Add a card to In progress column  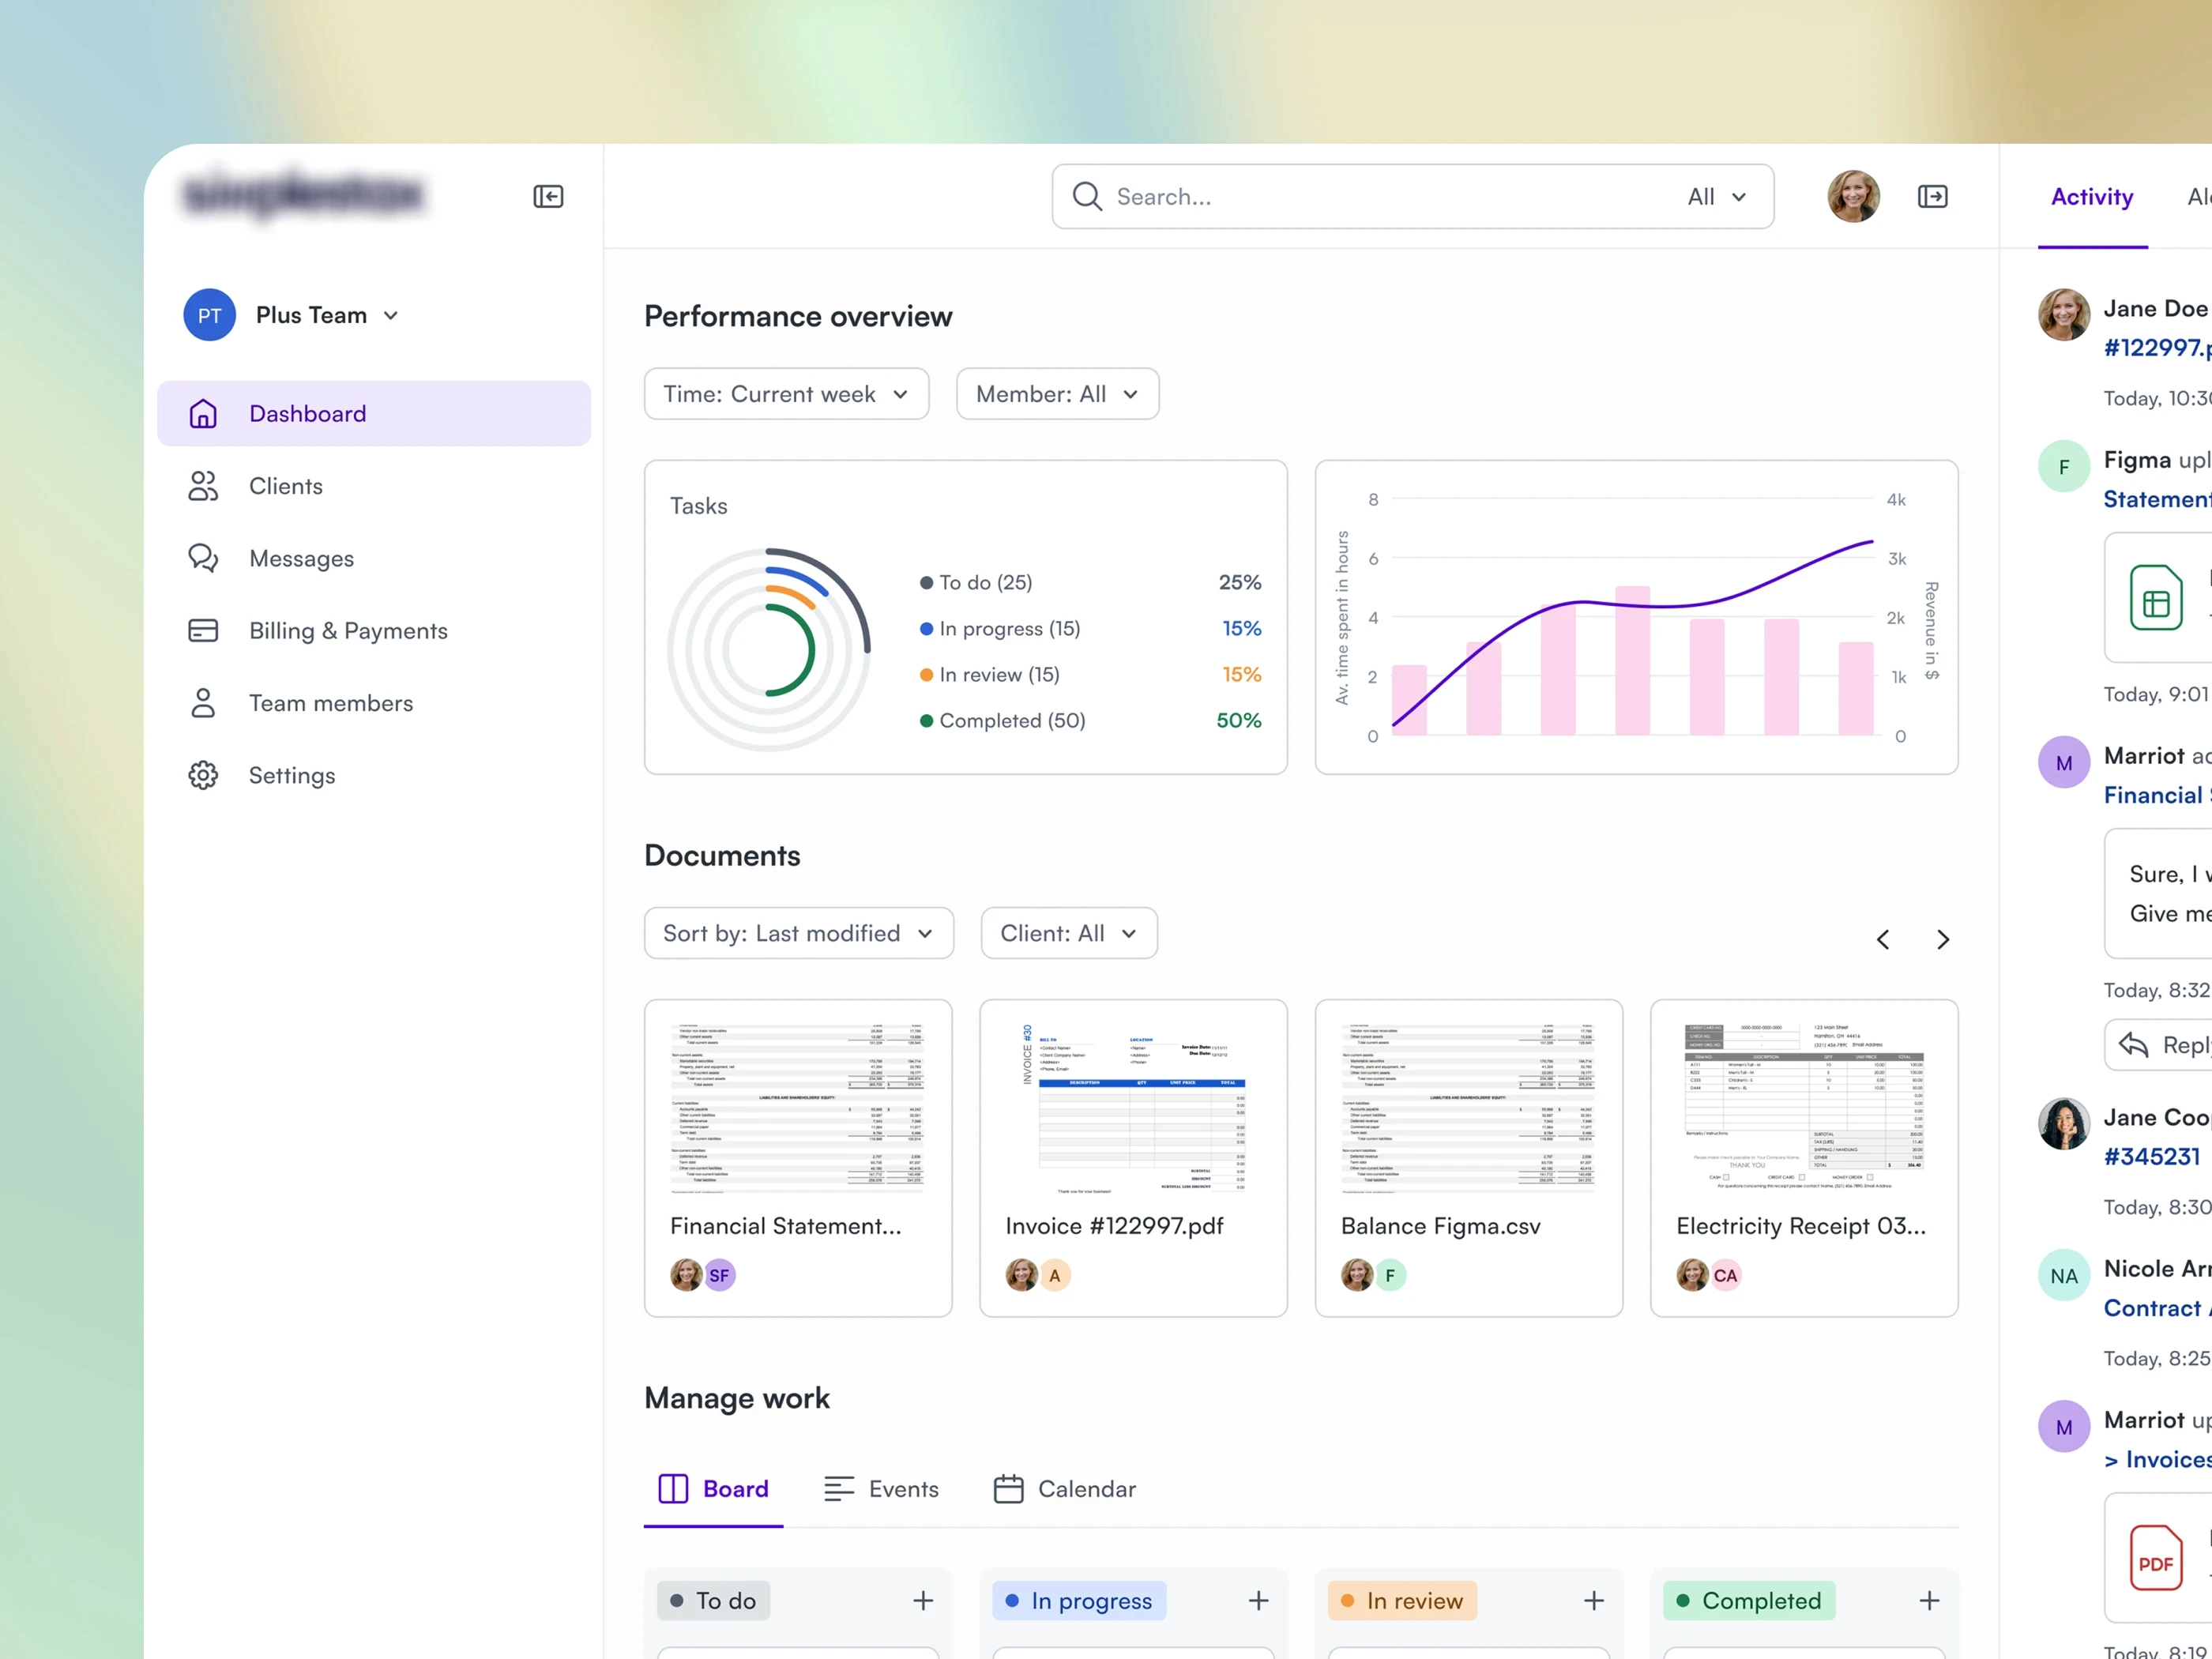[1258, 1601]
